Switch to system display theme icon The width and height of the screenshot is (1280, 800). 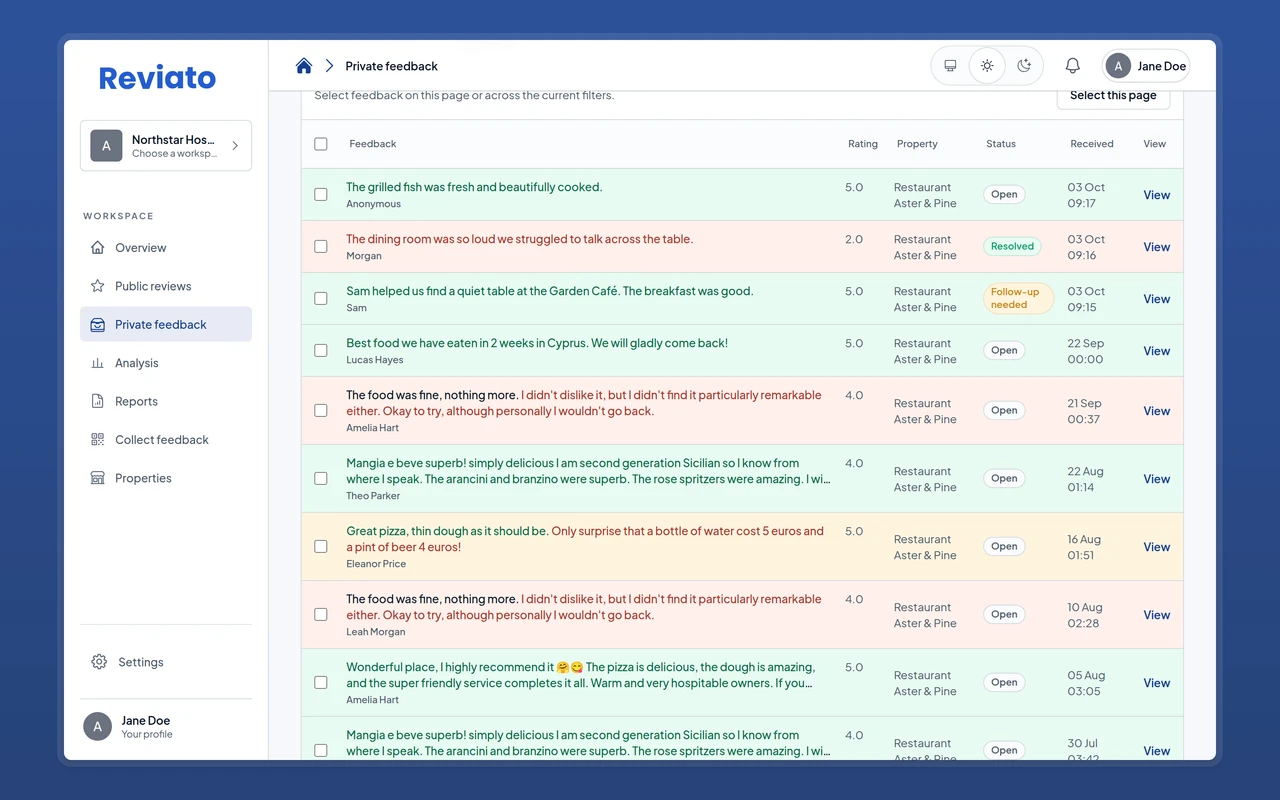(950, 66)
